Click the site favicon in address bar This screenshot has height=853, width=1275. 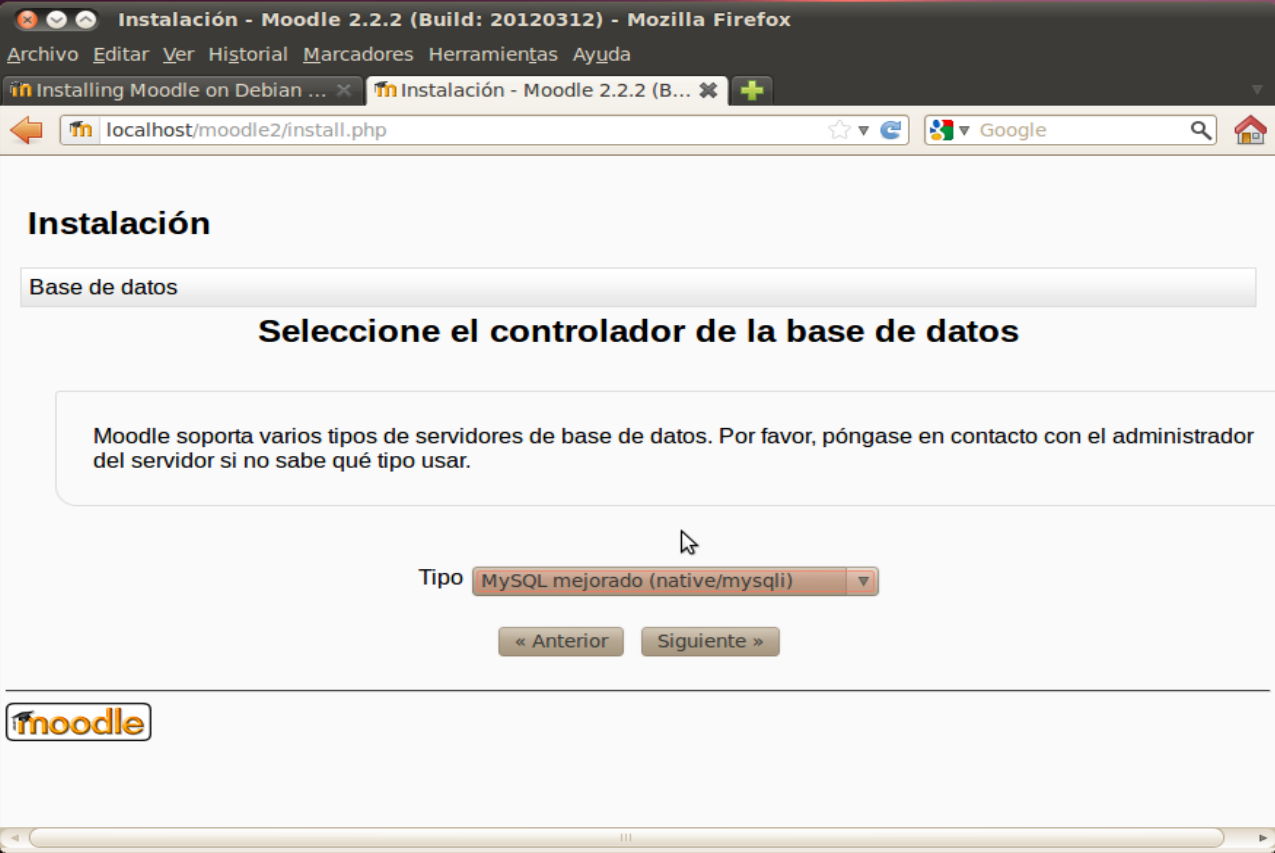81,130
